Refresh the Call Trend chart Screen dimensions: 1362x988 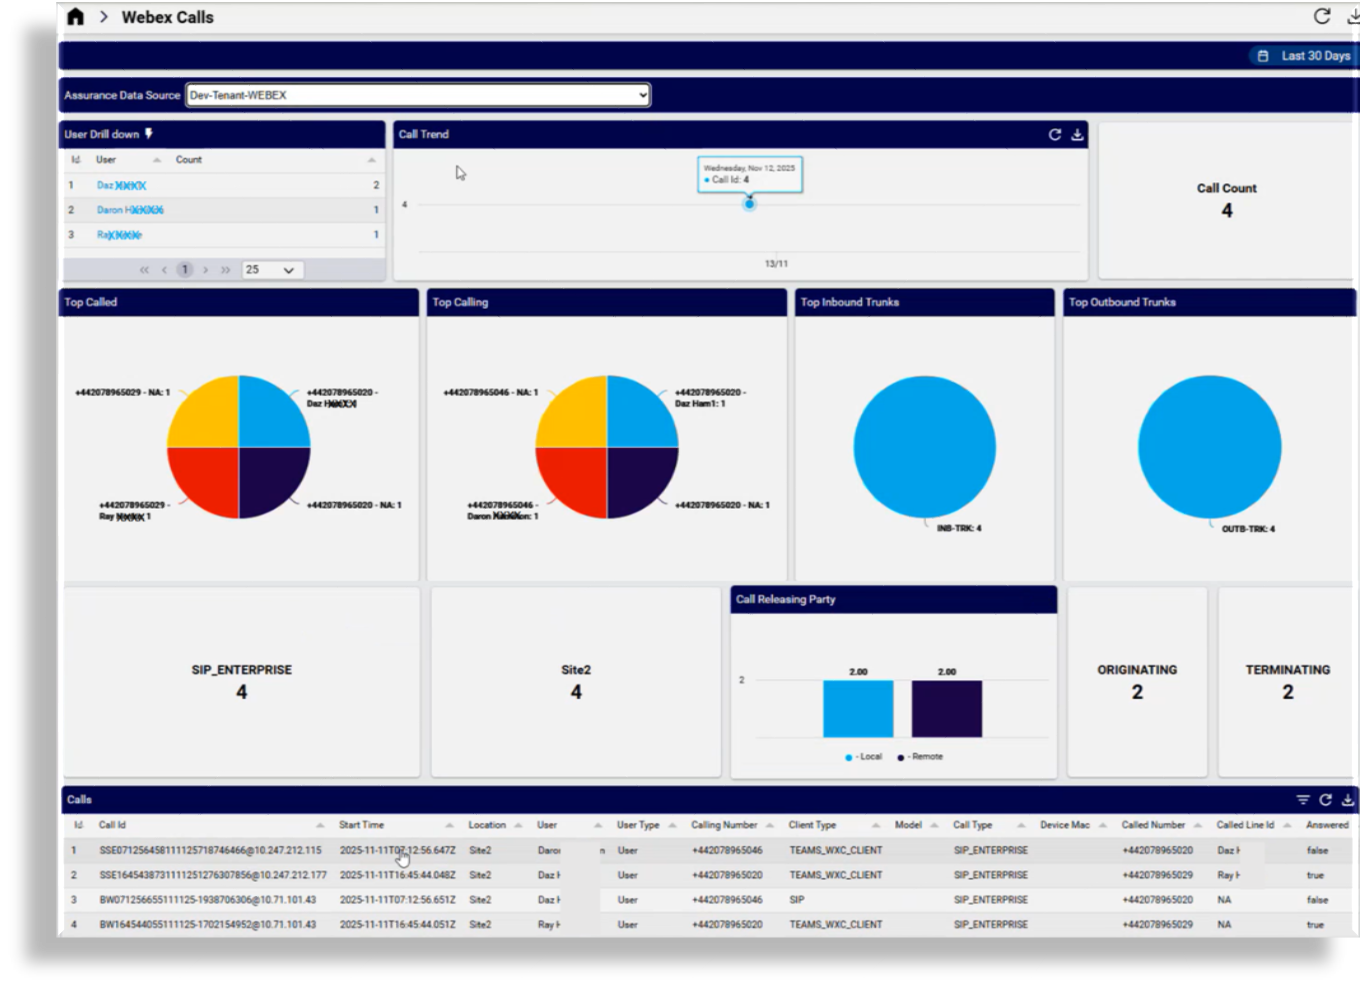tap(1055, 133)
